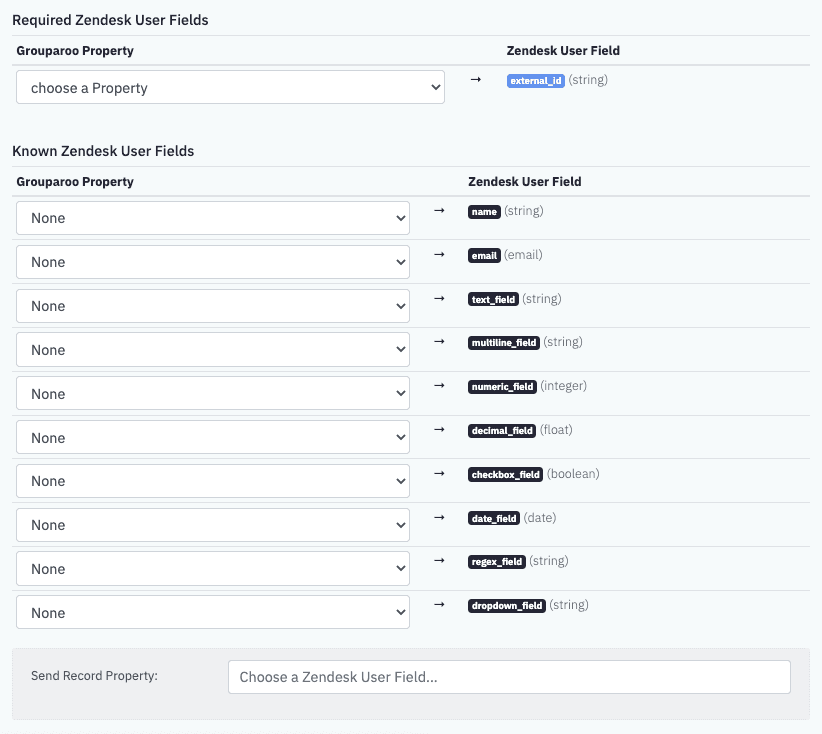Click the Send Record Property label

(94, 676)
